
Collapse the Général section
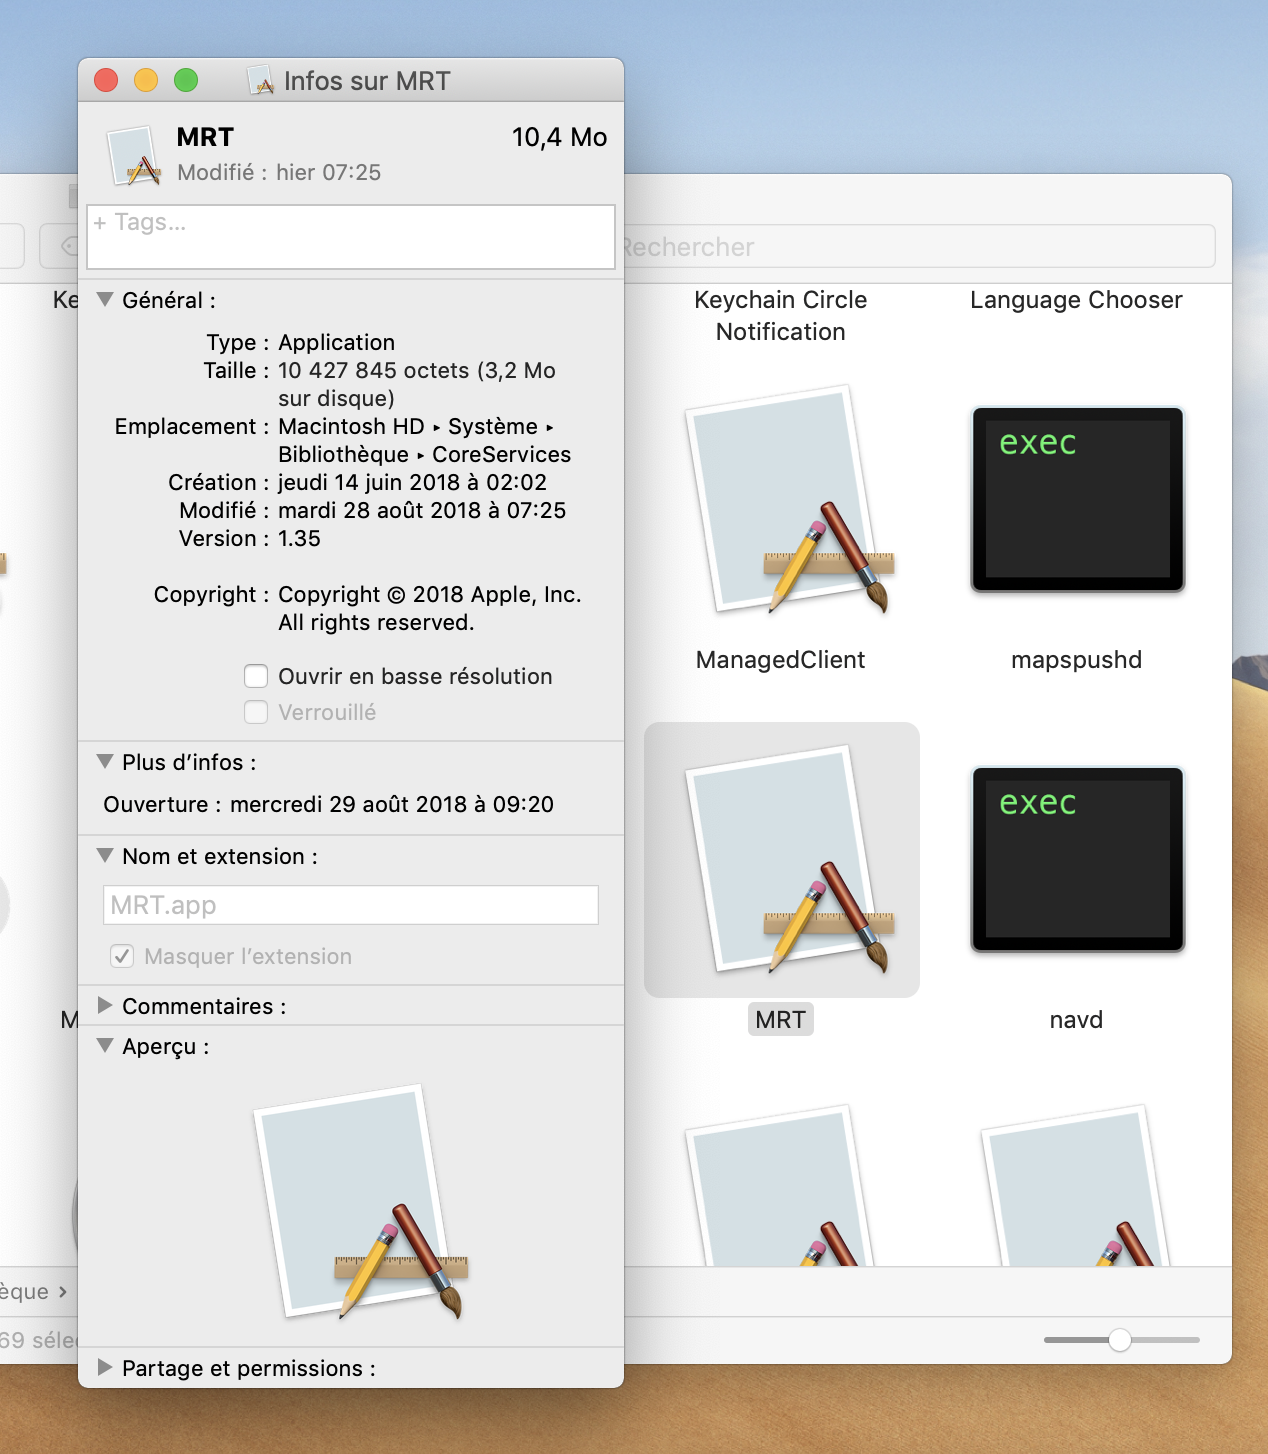(x=105, y=300)
